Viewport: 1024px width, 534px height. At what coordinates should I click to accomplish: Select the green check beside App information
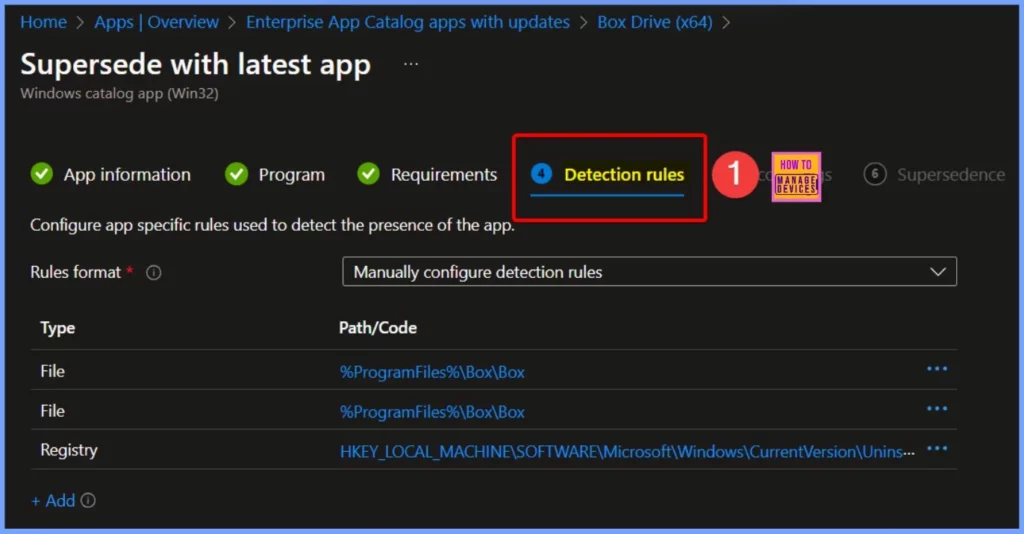42,174
